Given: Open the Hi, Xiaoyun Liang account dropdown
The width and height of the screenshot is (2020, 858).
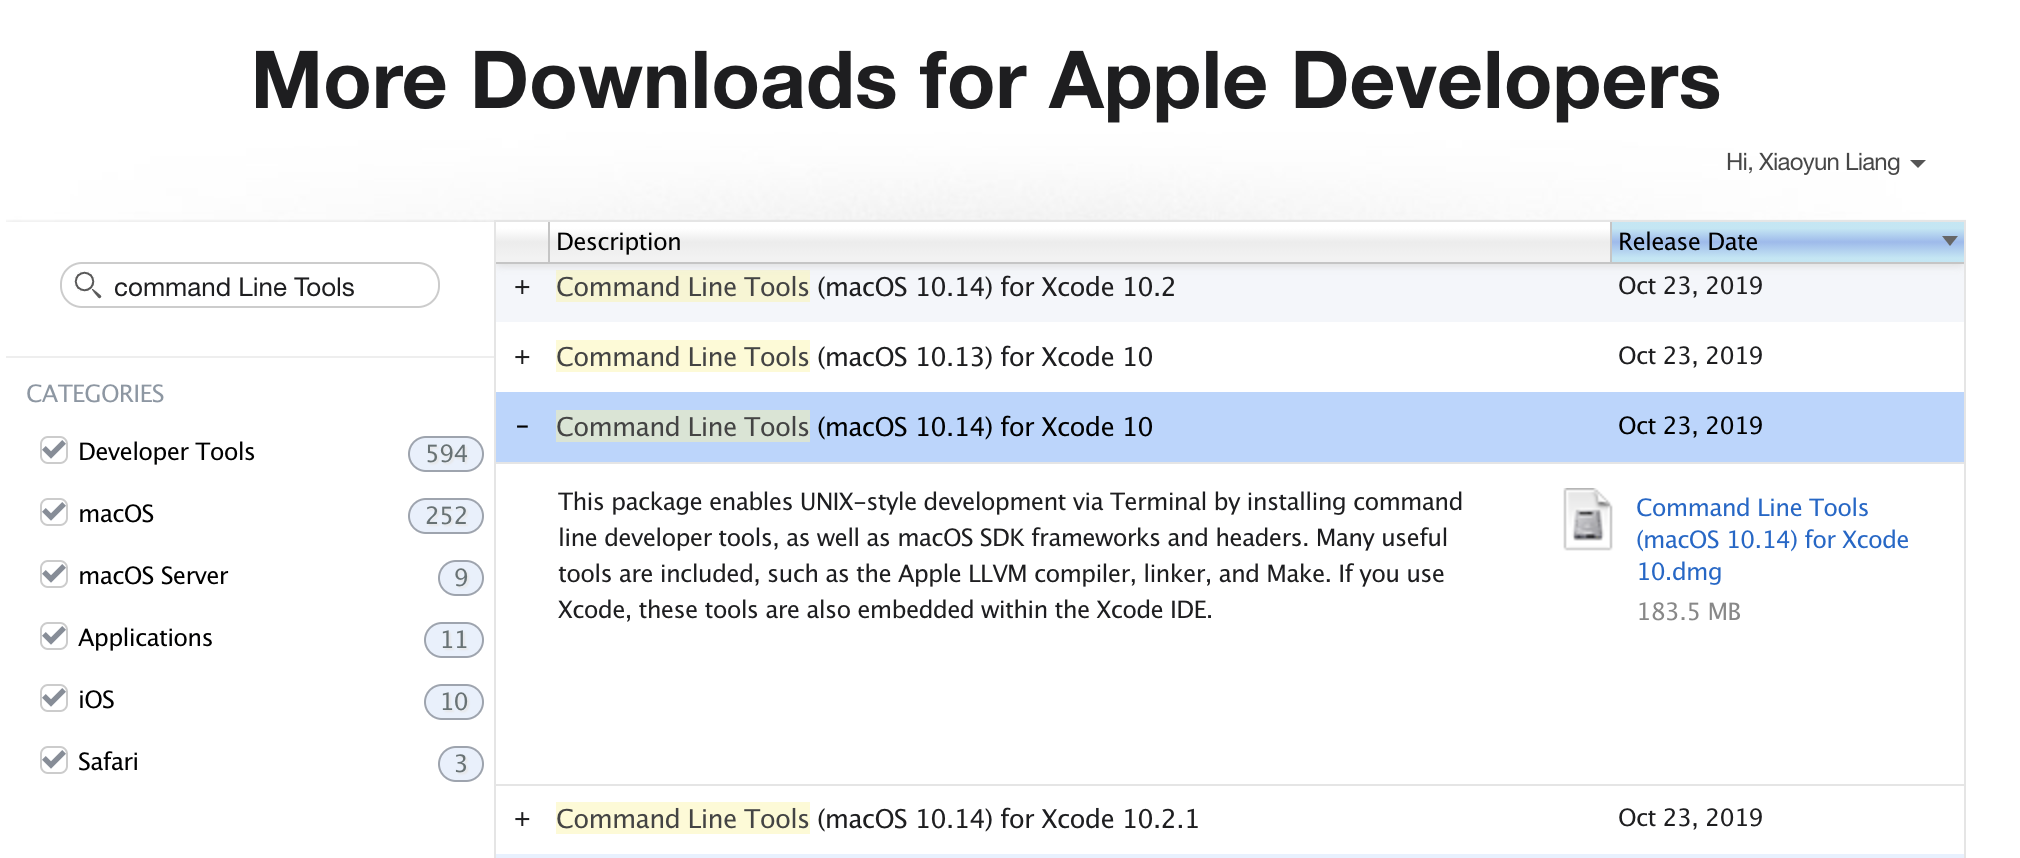Looking at the screenshot, I should pyautogui.click(x=1825, y=162).
